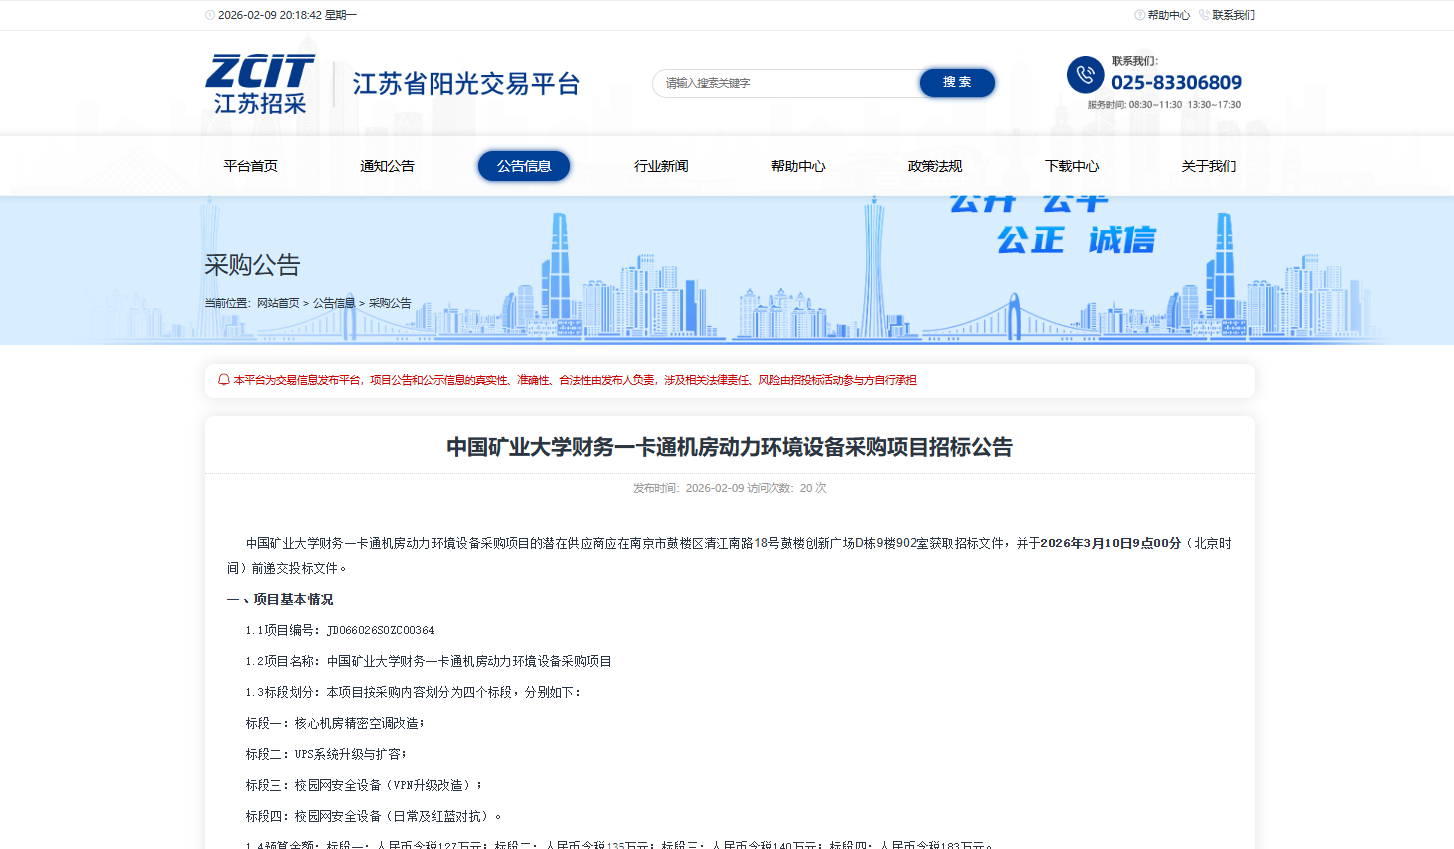Navigate to 政策法规 section

coord(935,166)
